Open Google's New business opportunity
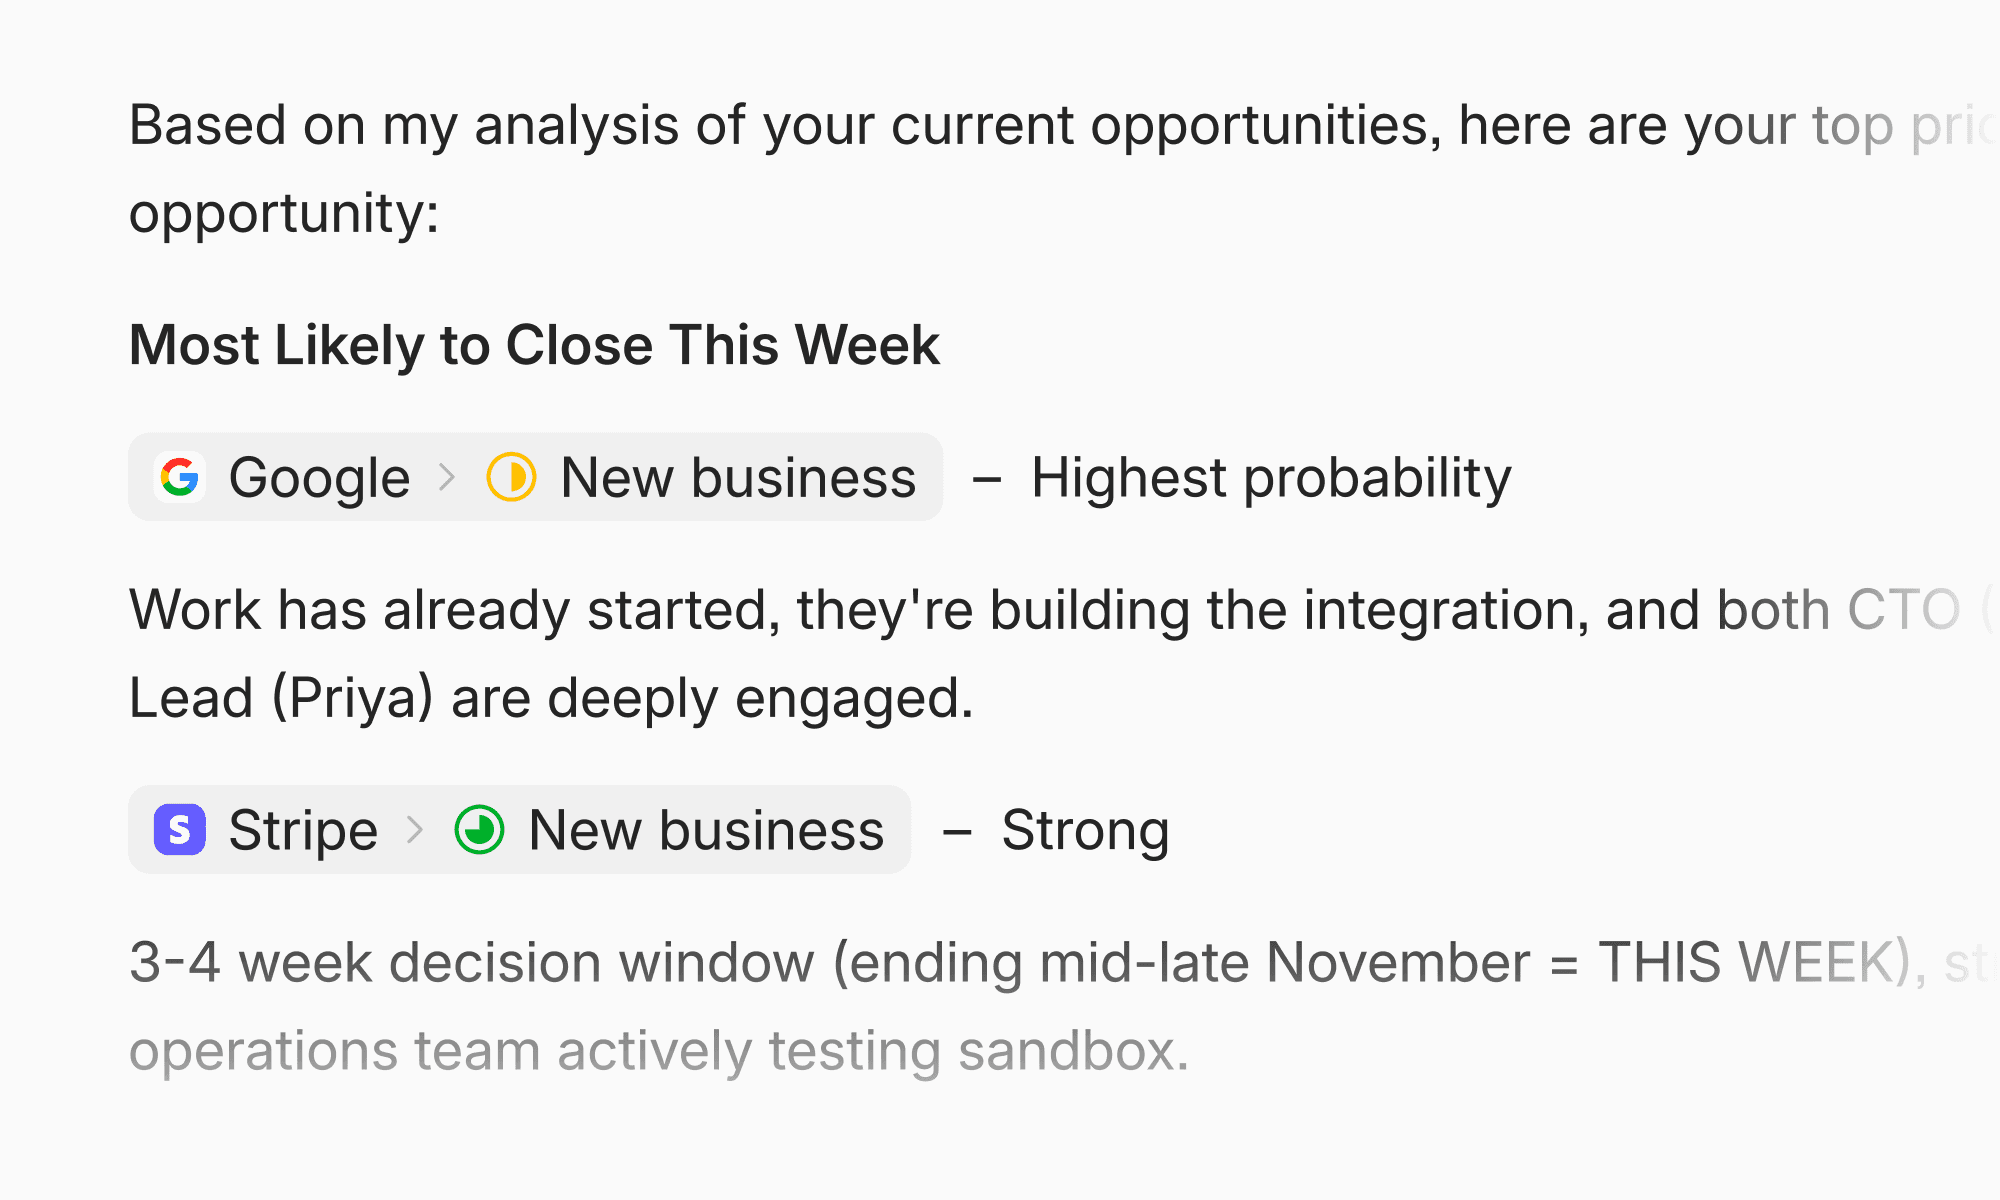Screen dimensions: 2000x1200 [x=738, y=477]
